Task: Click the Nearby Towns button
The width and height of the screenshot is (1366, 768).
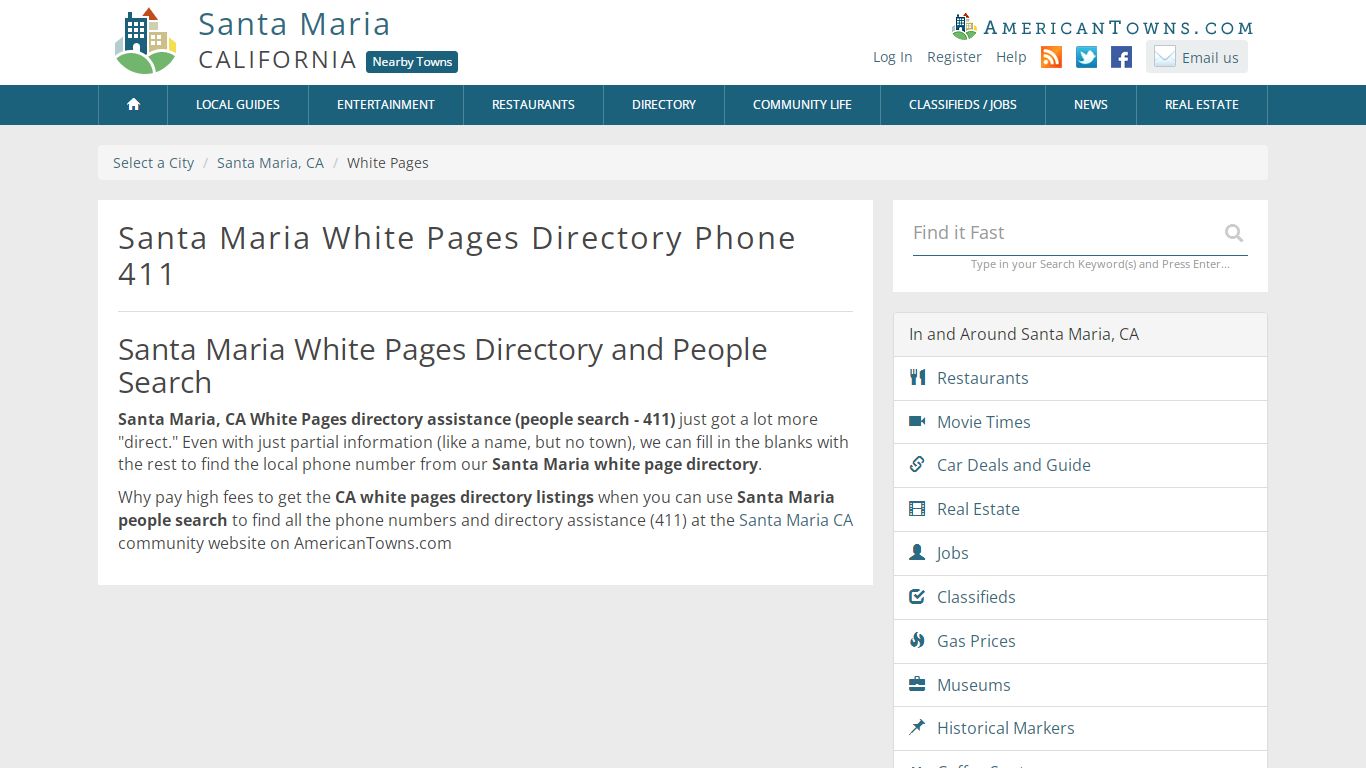Action: [x=412, y=62]
